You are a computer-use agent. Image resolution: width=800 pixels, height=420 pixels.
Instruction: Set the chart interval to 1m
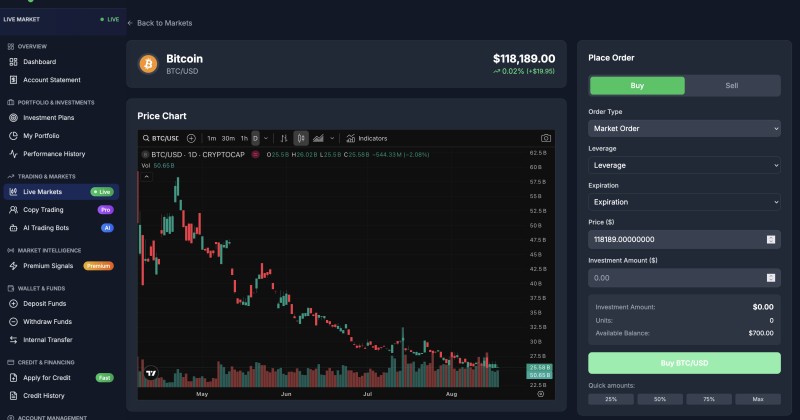[211, 138]
